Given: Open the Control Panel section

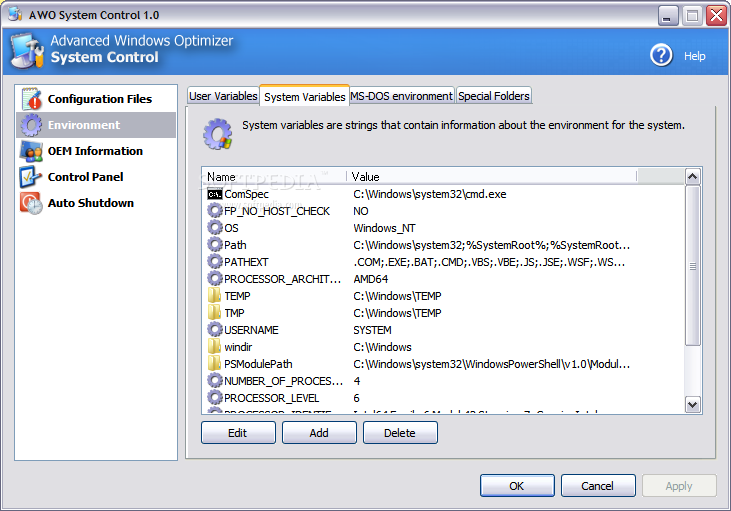Looking at the screenshot, I should (x=96, y=177).
